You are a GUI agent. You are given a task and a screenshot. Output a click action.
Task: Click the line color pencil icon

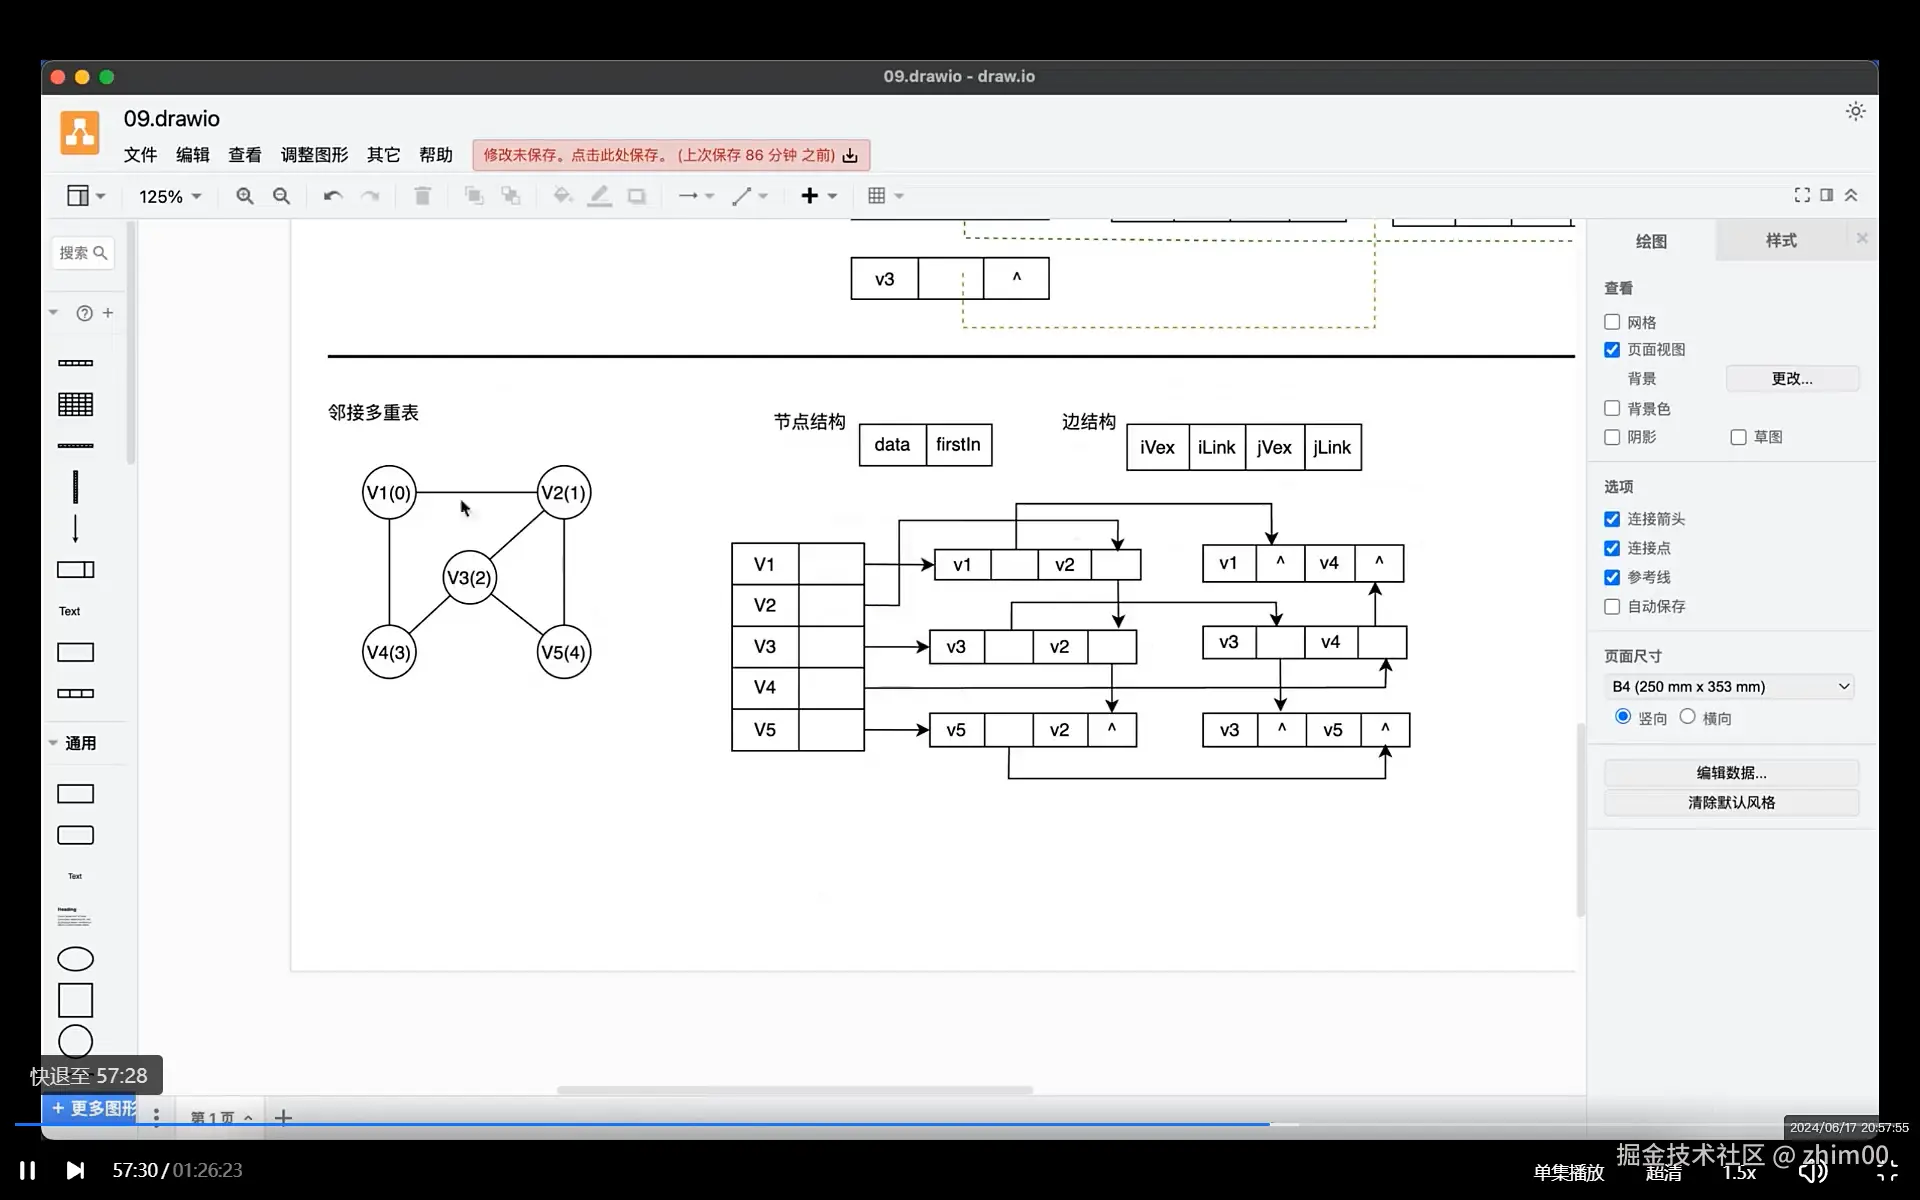[x=599, y=196]
